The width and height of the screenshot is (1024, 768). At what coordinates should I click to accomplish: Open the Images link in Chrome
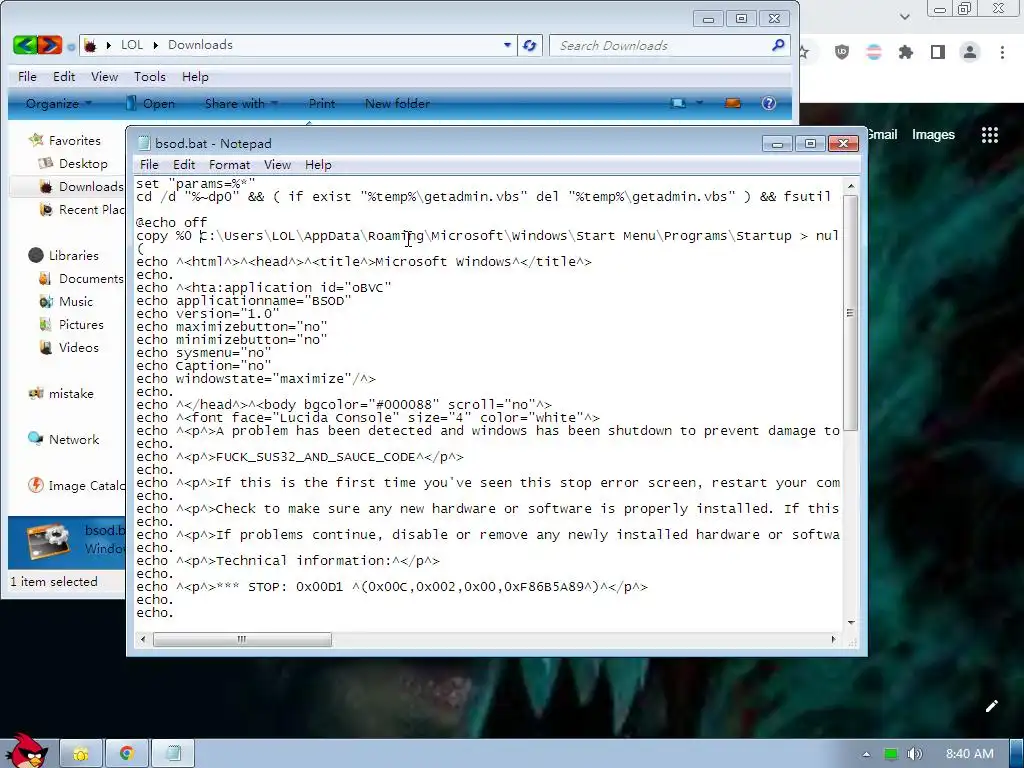[933, 135]
